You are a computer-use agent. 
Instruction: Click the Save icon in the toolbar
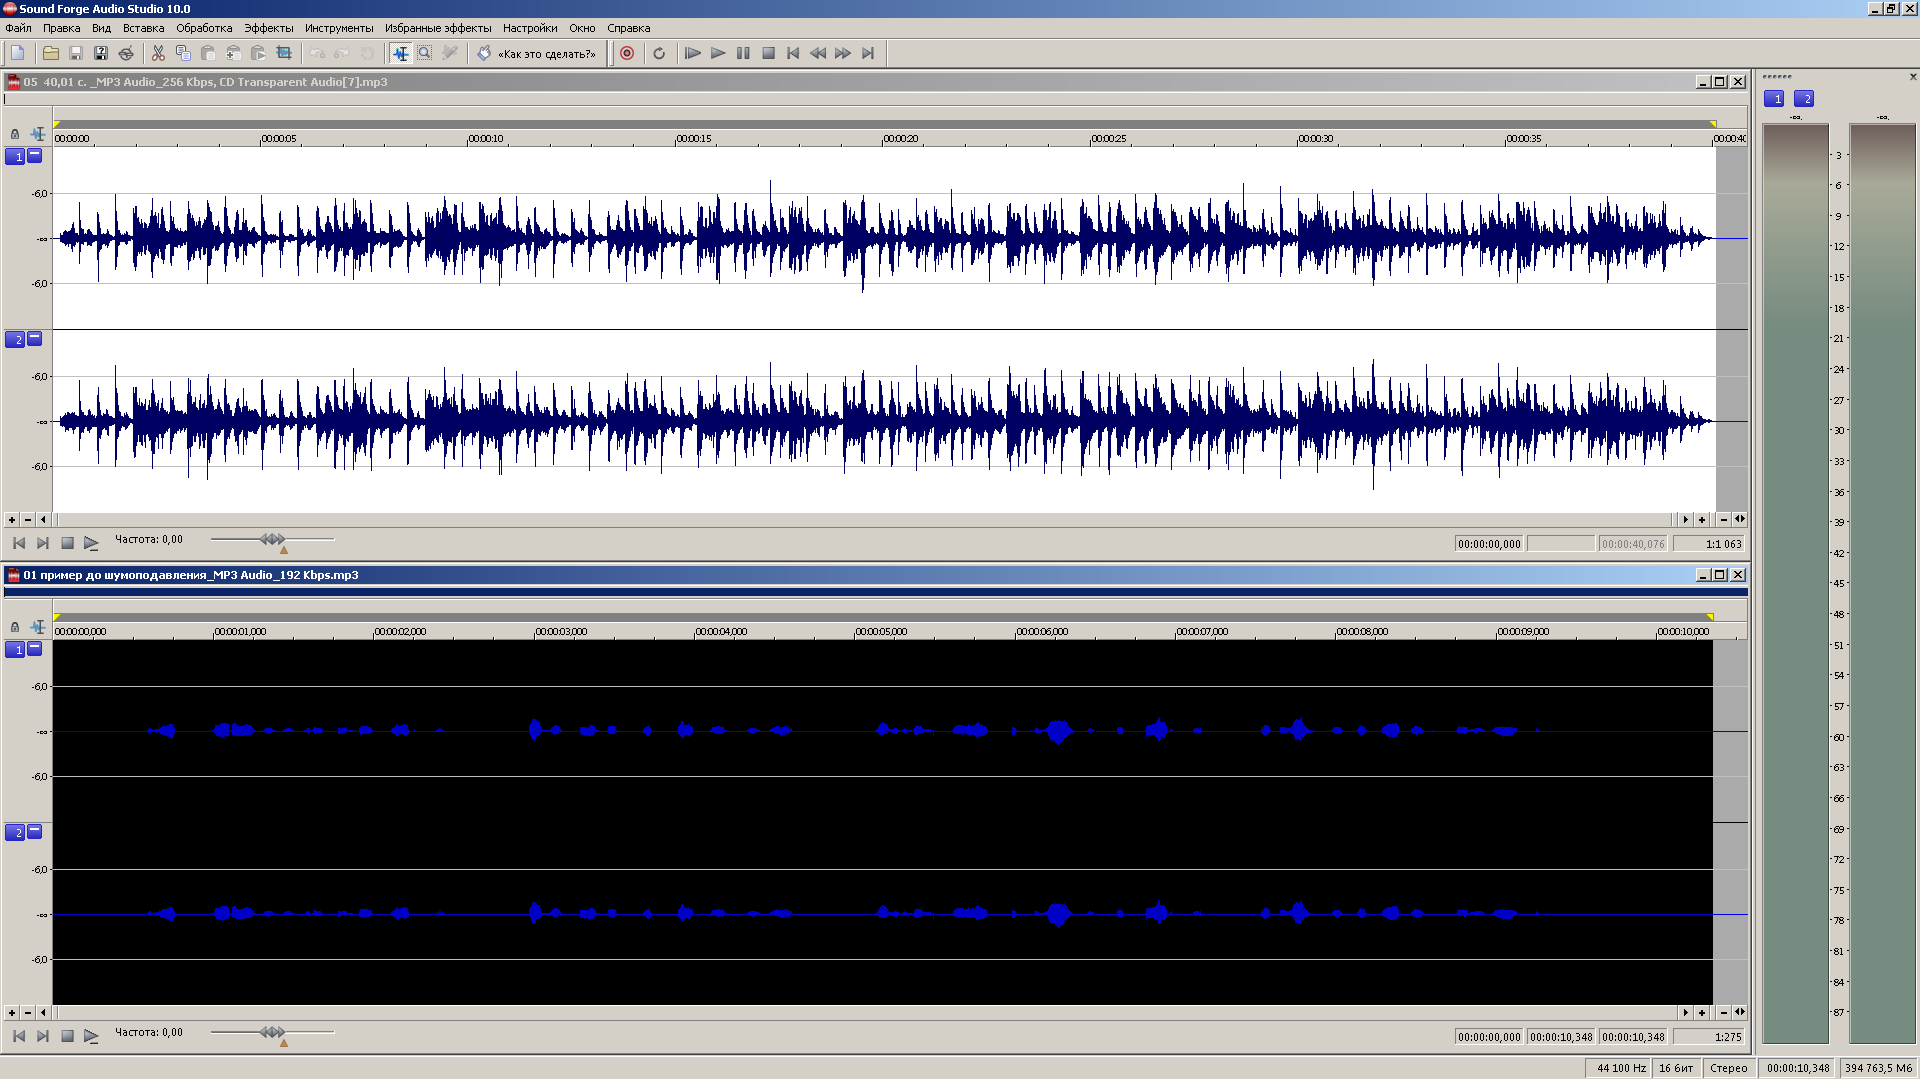76,53
